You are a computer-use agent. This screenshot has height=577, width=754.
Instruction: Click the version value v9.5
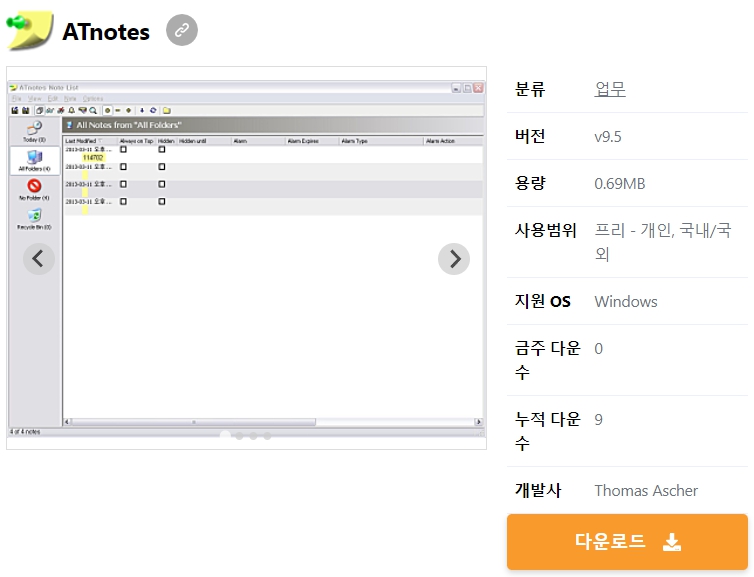coord(608,137)
